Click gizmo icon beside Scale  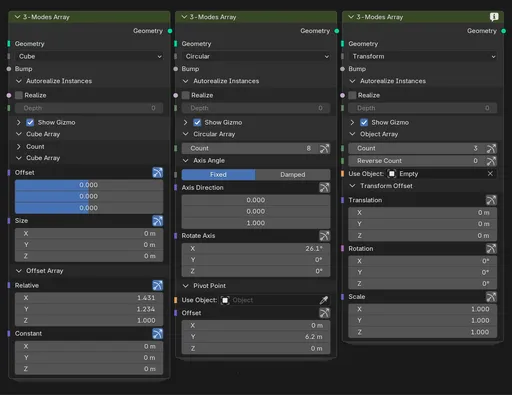[x=491, y=297]
